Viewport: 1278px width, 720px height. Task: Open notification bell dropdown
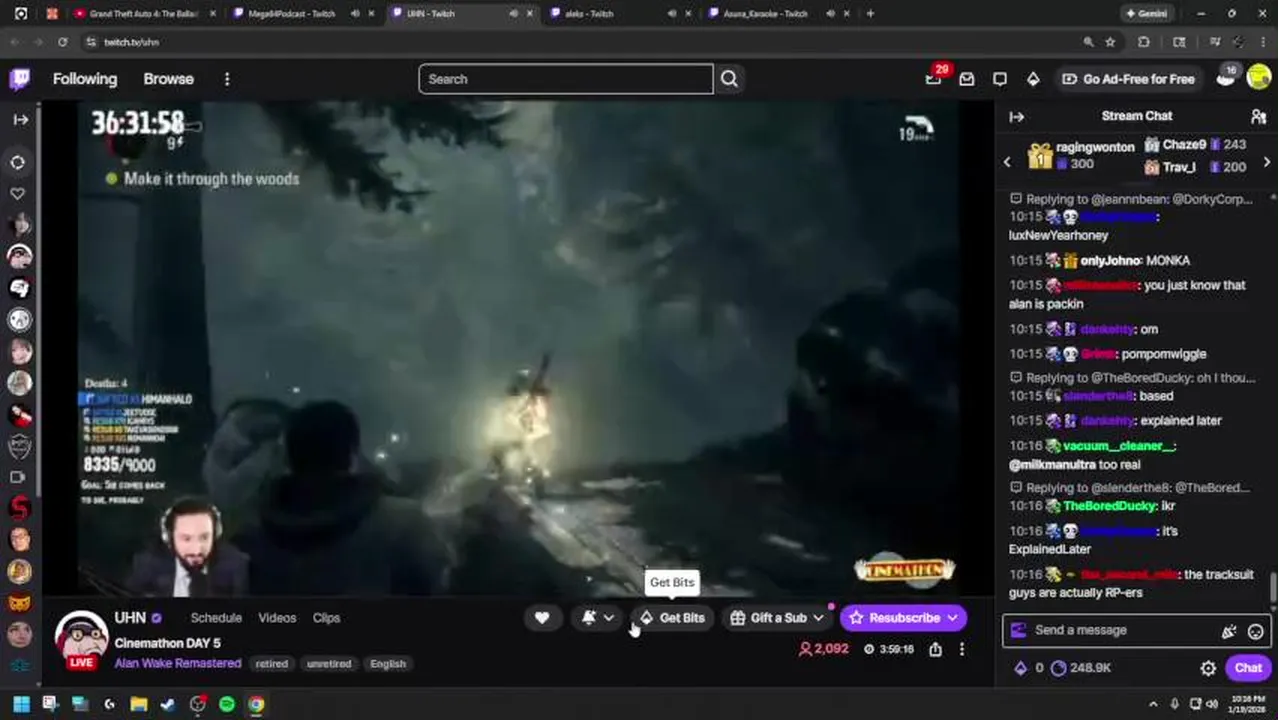598,618
